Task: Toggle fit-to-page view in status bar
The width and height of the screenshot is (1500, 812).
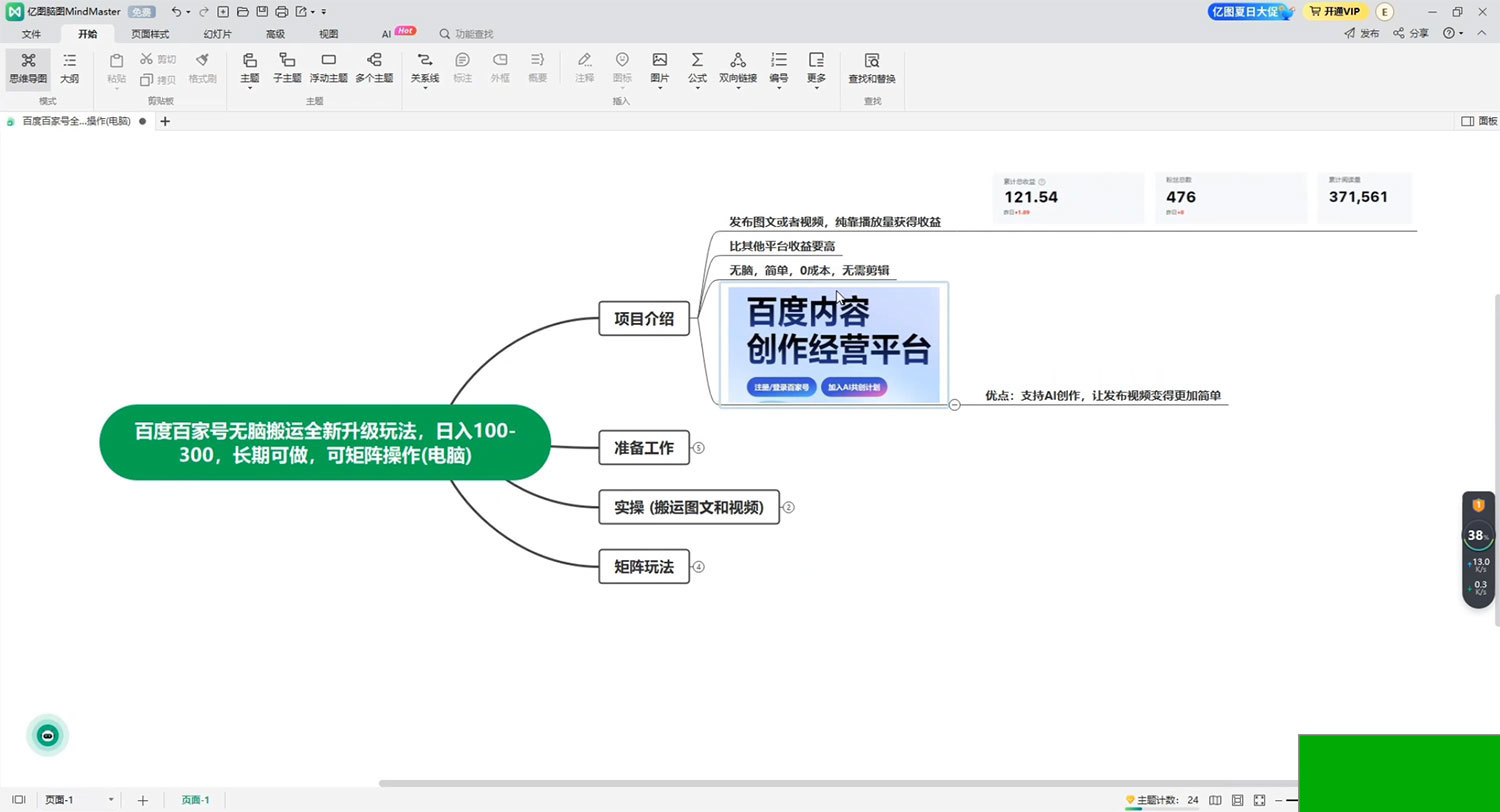Action: (x=1238, y=800)
